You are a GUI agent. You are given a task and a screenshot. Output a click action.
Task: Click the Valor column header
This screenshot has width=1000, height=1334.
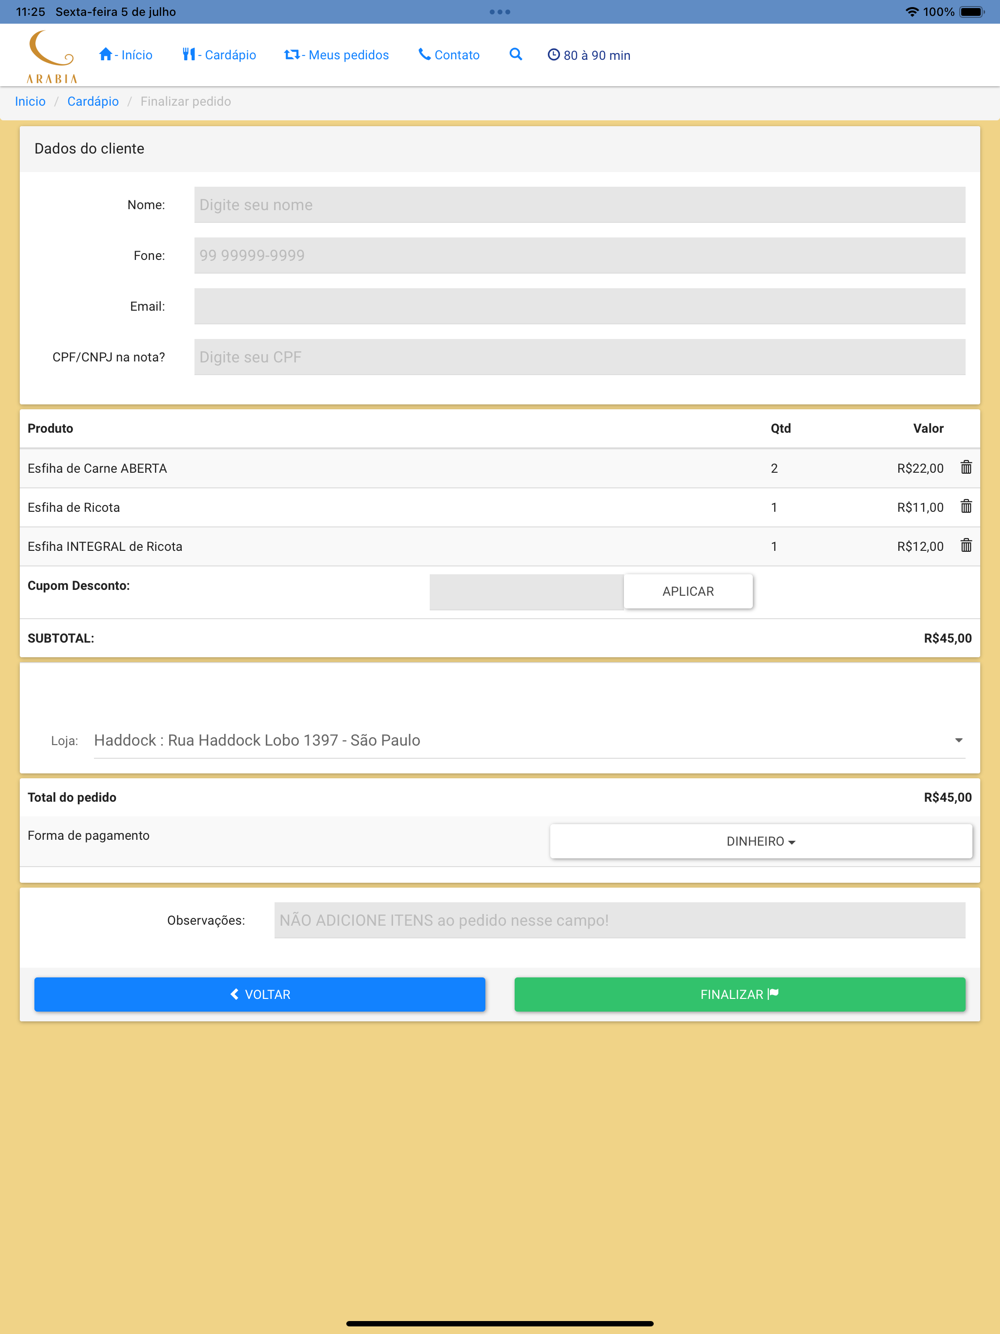pos(928,428)
